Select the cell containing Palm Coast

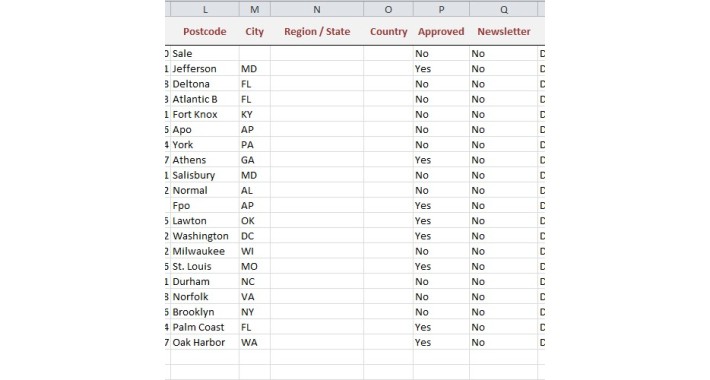[x=205, y=327]
